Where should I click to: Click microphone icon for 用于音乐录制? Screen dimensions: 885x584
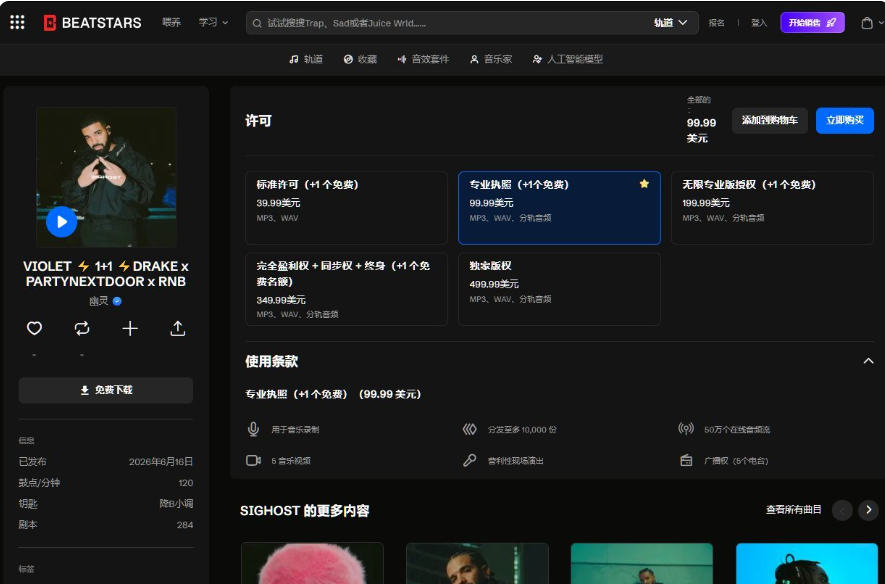pos(253,429)
